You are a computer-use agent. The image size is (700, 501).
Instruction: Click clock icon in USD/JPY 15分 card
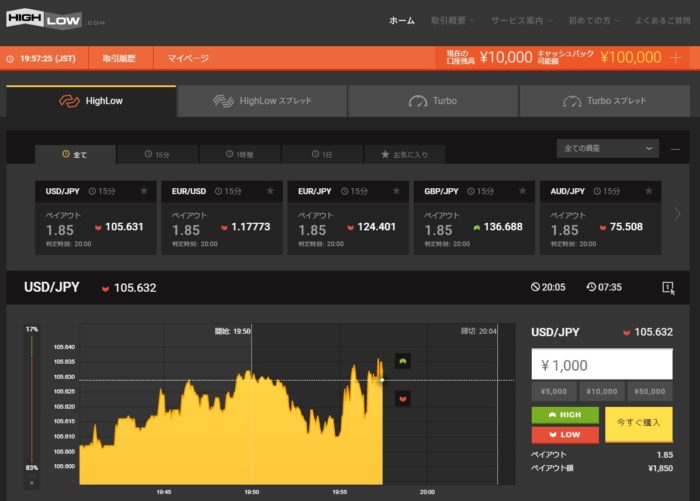92,191
